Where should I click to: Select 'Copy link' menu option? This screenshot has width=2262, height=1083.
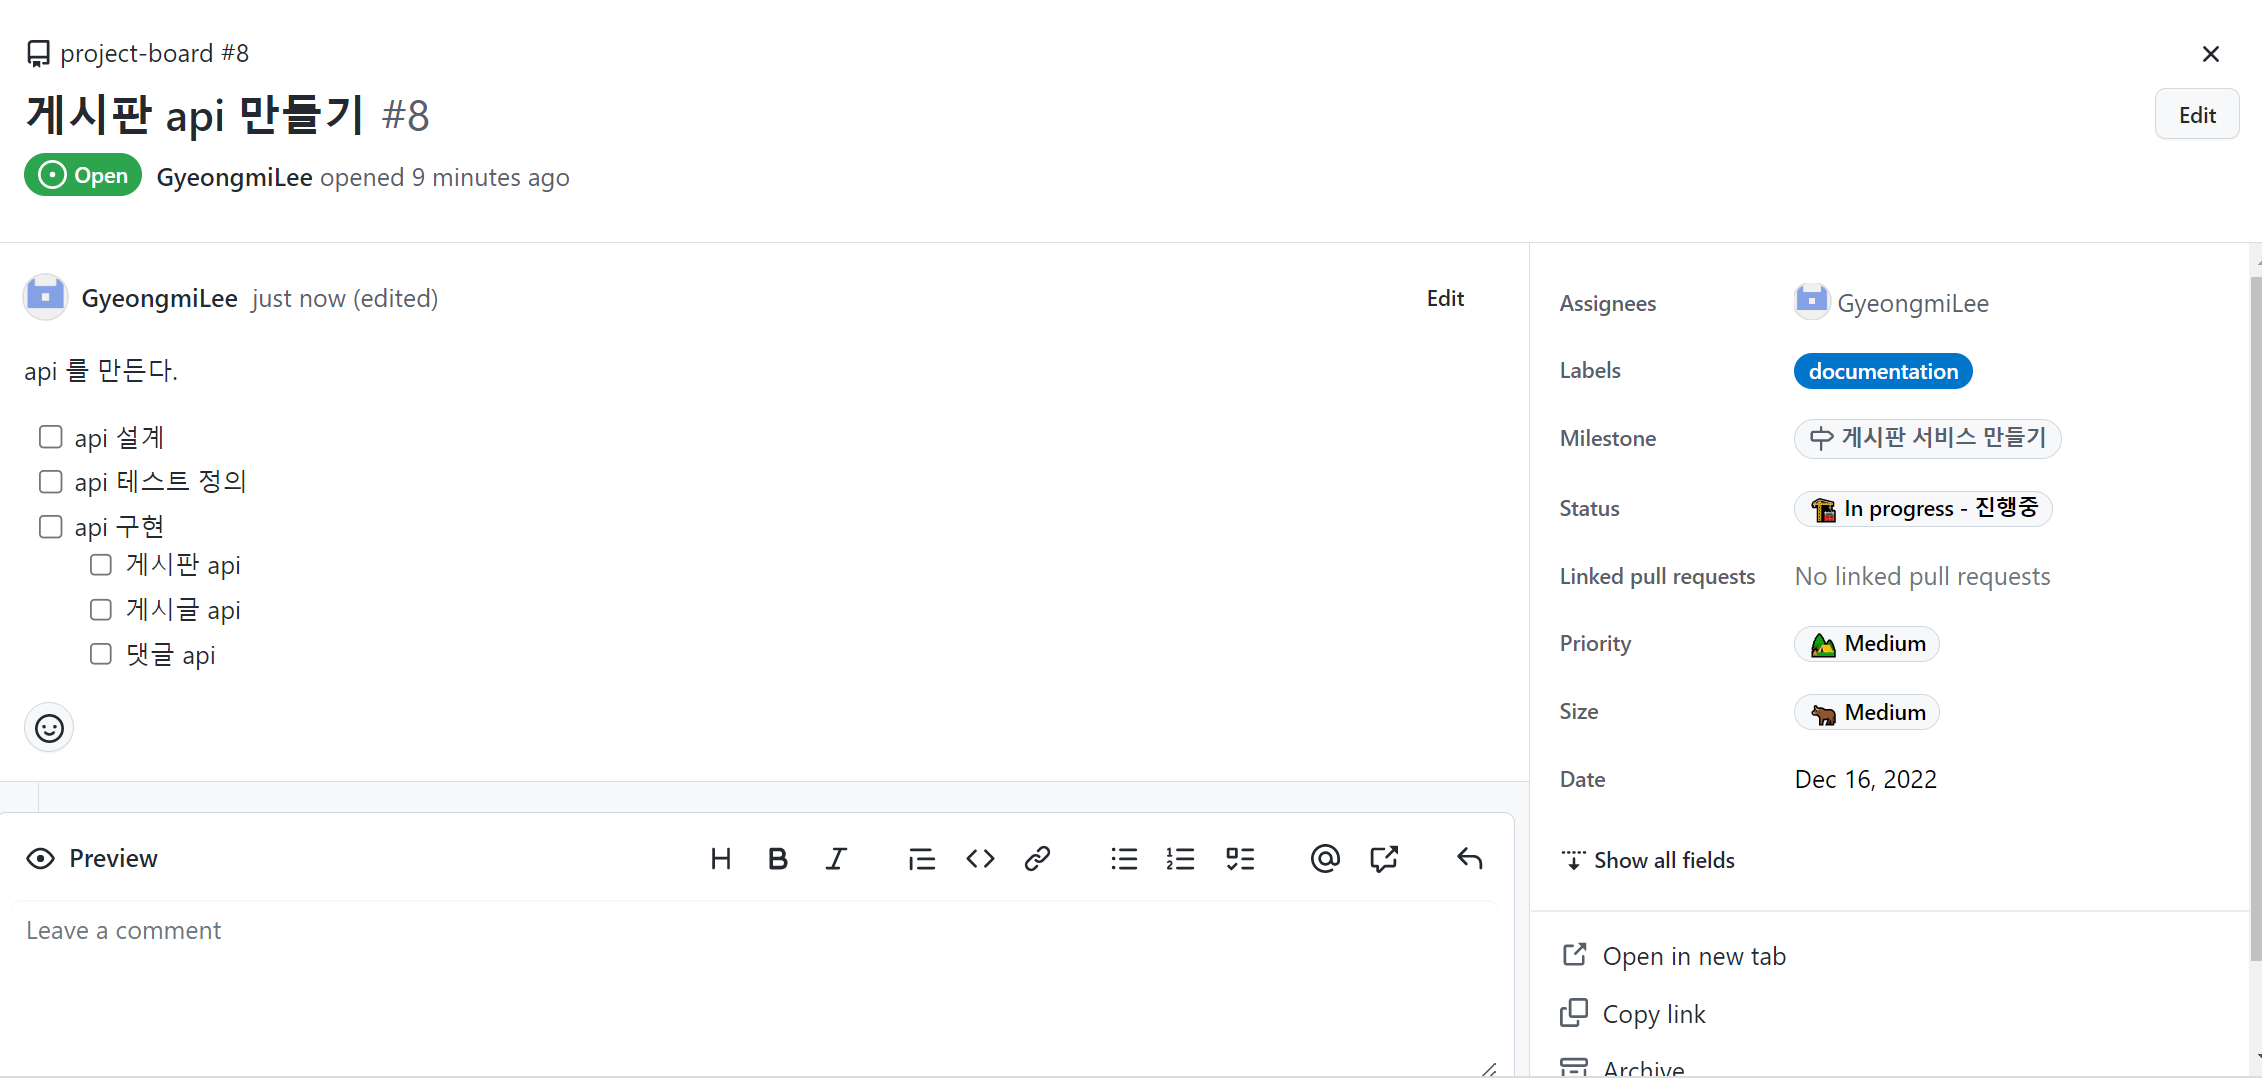(x=1653, y=1014)
